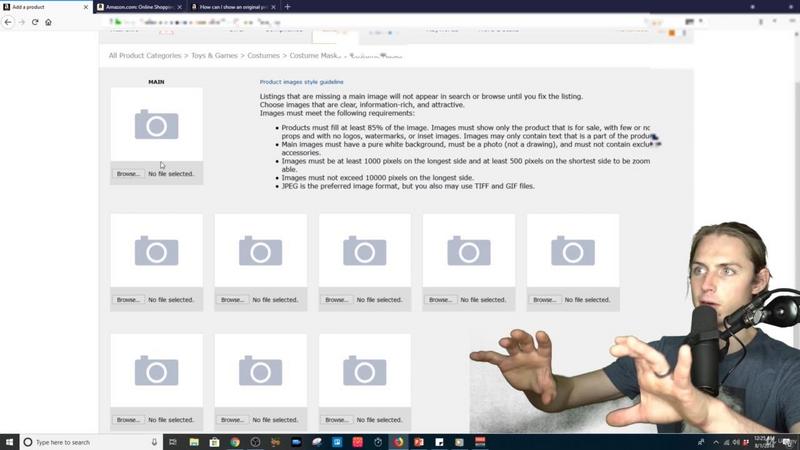The image size is (800, 450).
Task: Click the MAIN label above the first image slot
Action: pyautogui.click(x=156, y=82)
